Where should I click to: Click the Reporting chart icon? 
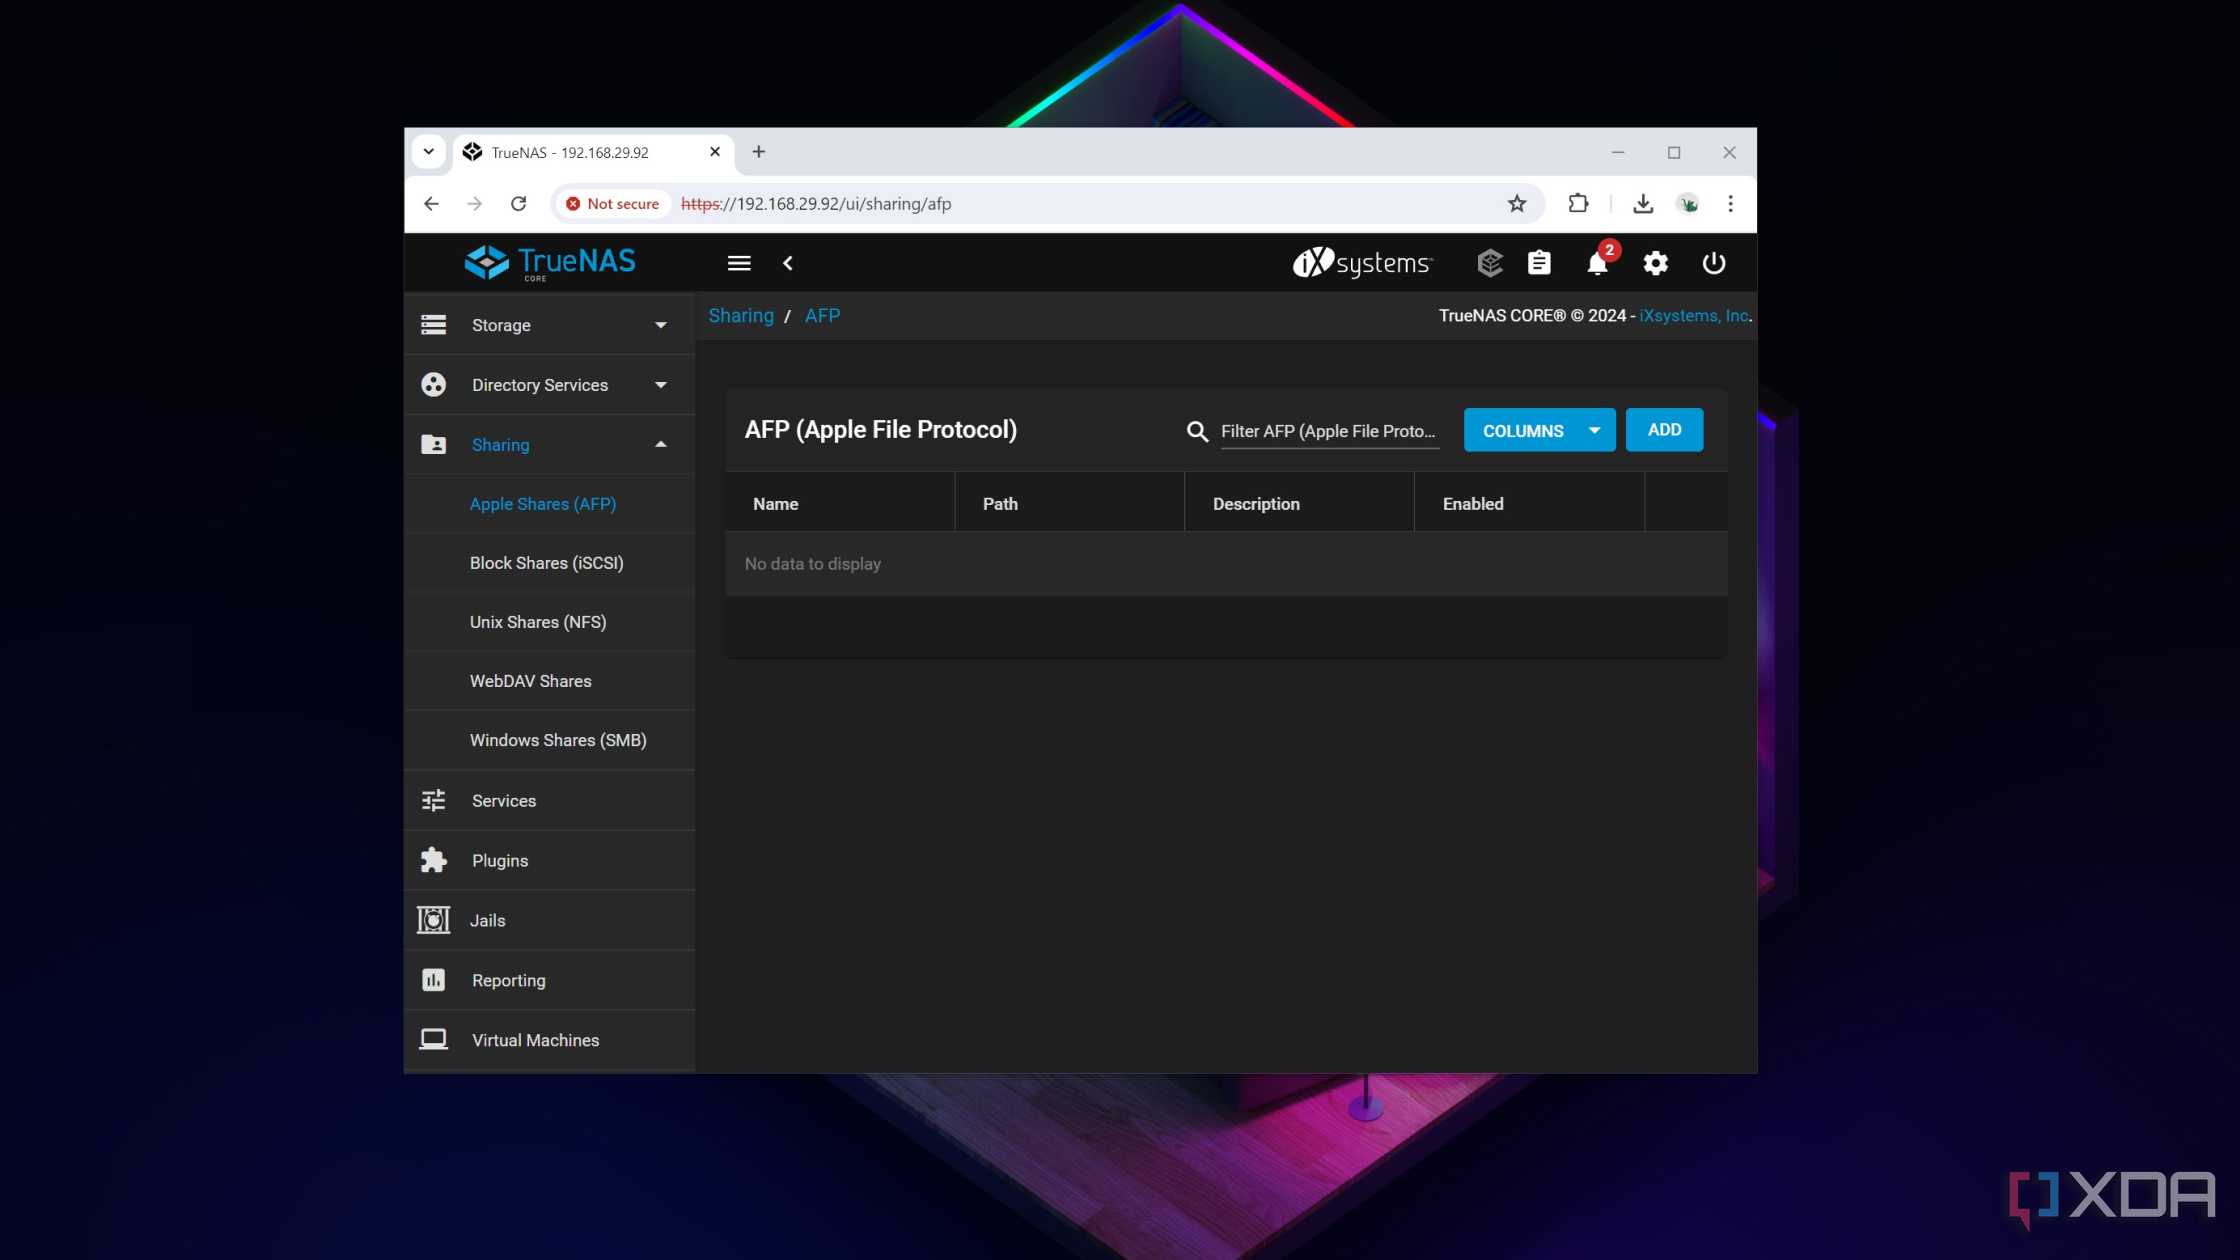click(433, 980)
